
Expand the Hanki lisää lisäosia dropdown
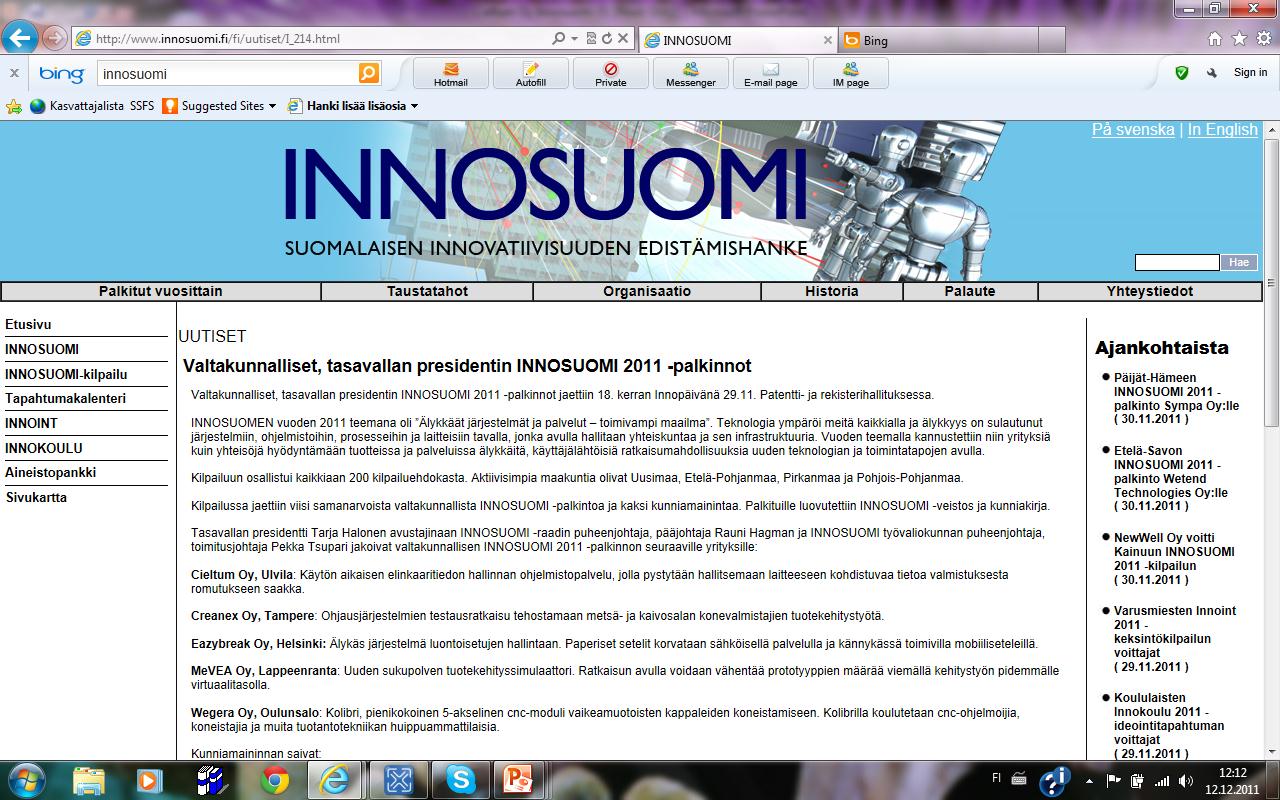coord(414,106)
